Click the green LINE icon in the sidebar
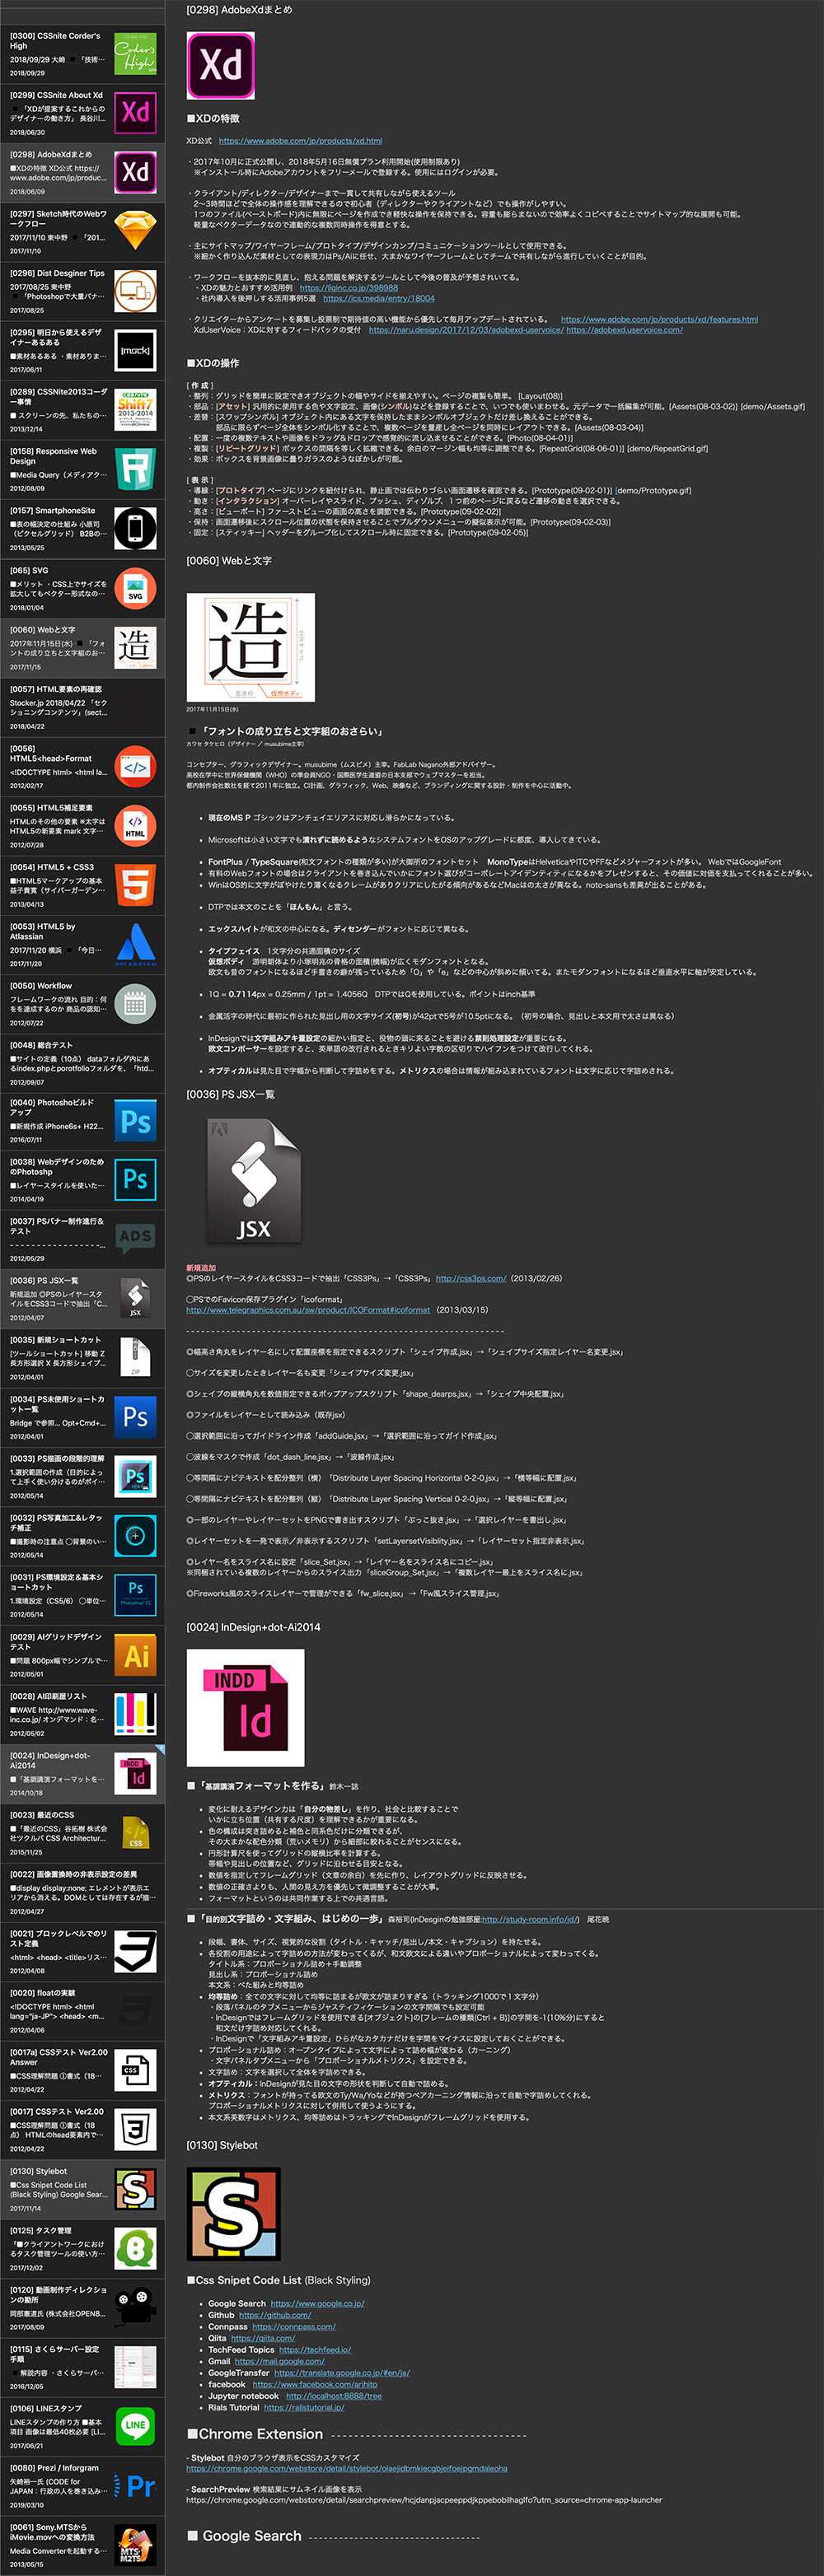The image size is (824, 2576). pyautogui.click(x=135, y=2428)
